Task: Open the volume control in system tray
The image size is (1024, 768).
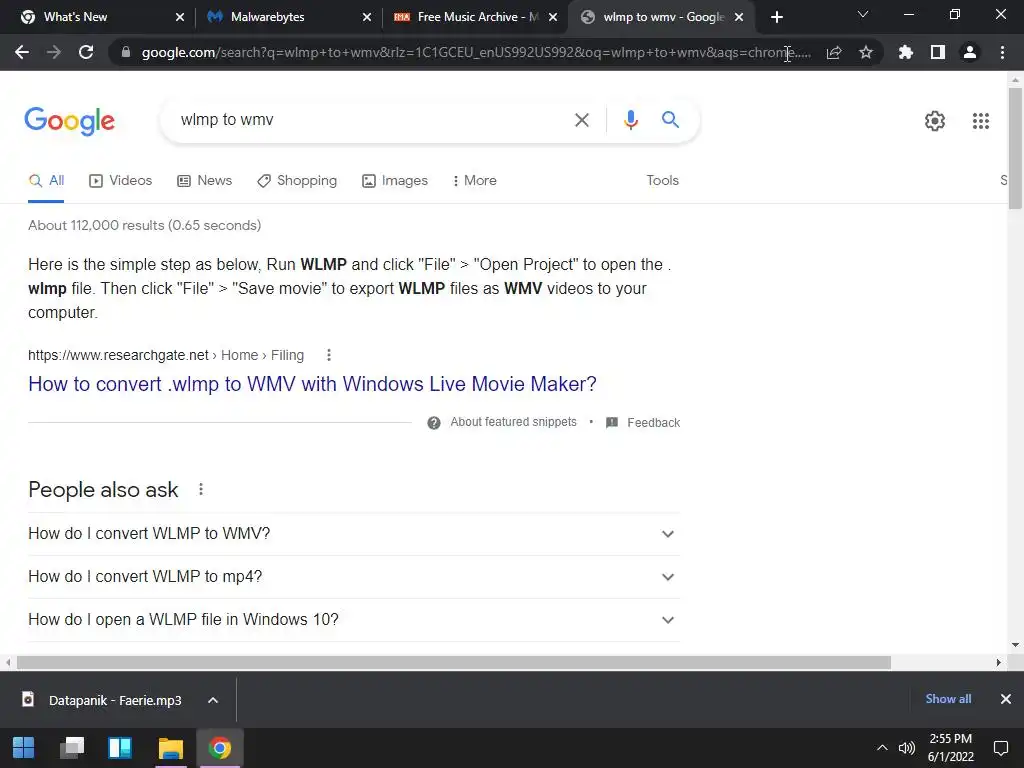Action: point(906,748)
